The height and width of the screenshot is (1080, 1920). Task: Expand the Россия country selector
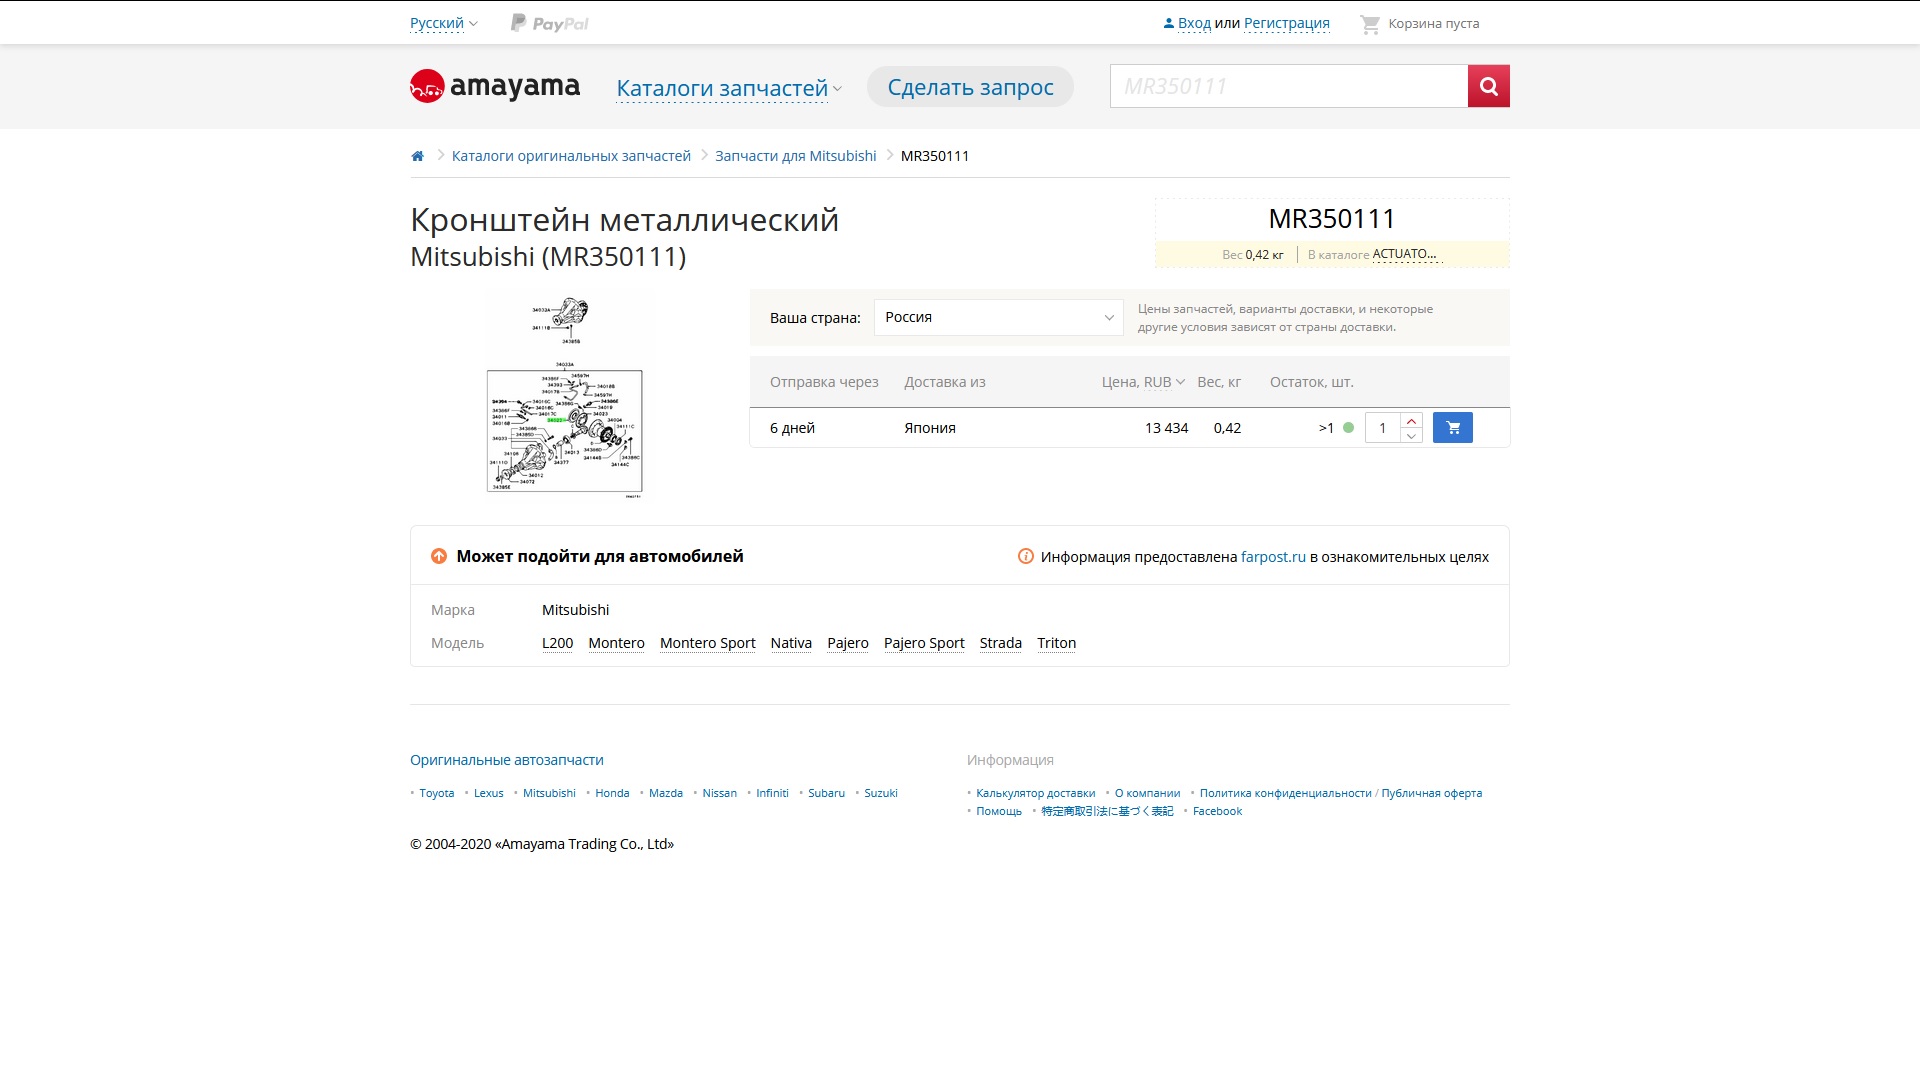(x=998, y=318)
